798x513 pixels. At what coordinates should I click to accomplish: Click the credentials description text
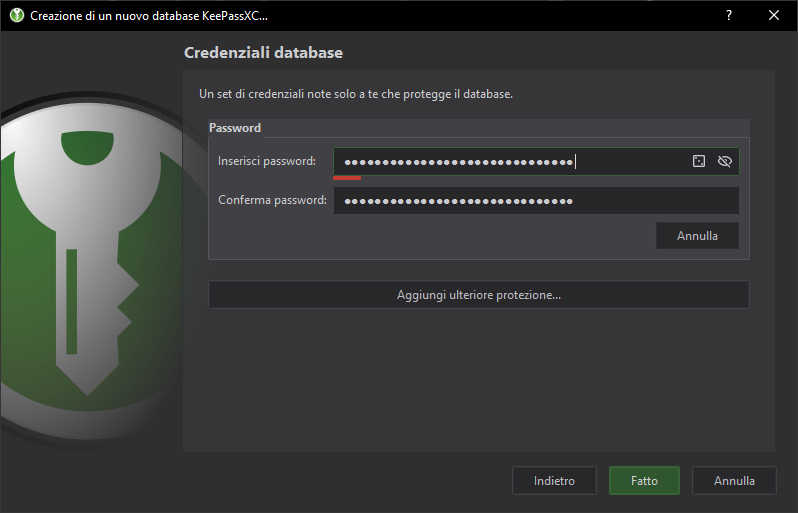tap(356, 94)
